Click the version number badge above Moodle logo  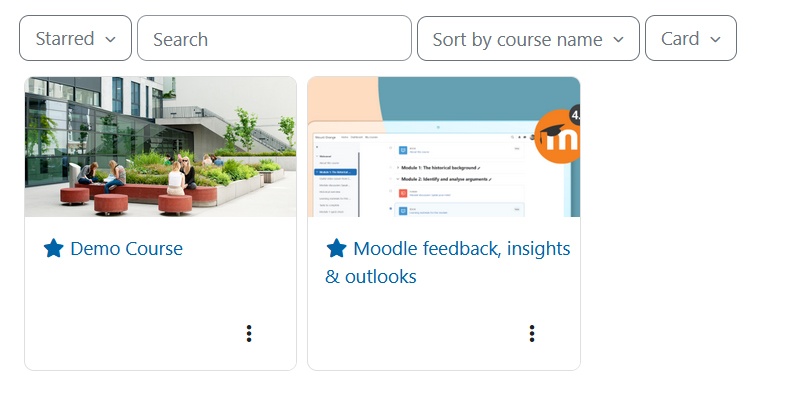click(x=575, y=116)
